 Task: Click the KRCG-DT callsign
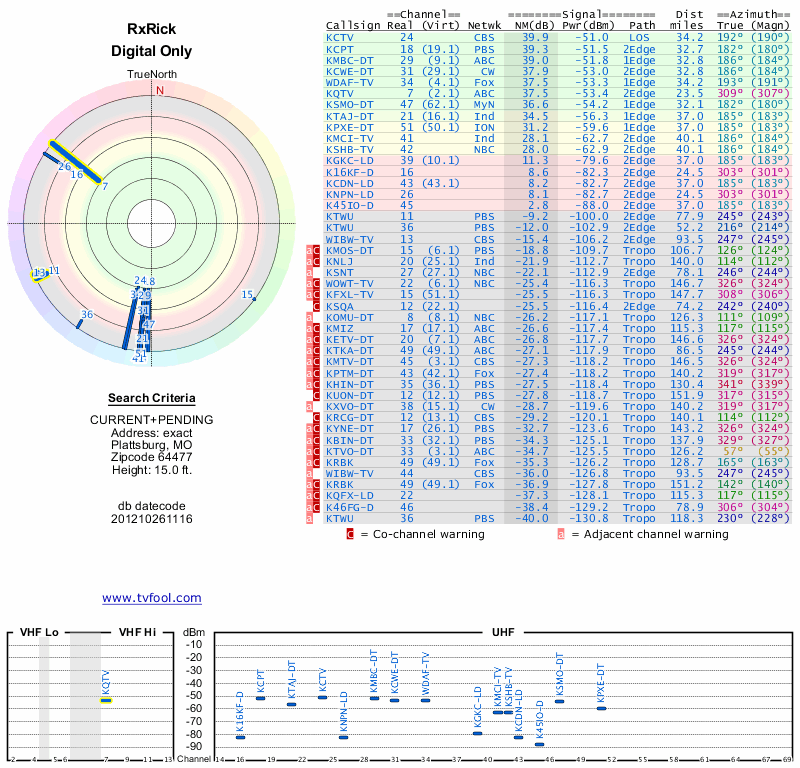(x=350, y=417)
